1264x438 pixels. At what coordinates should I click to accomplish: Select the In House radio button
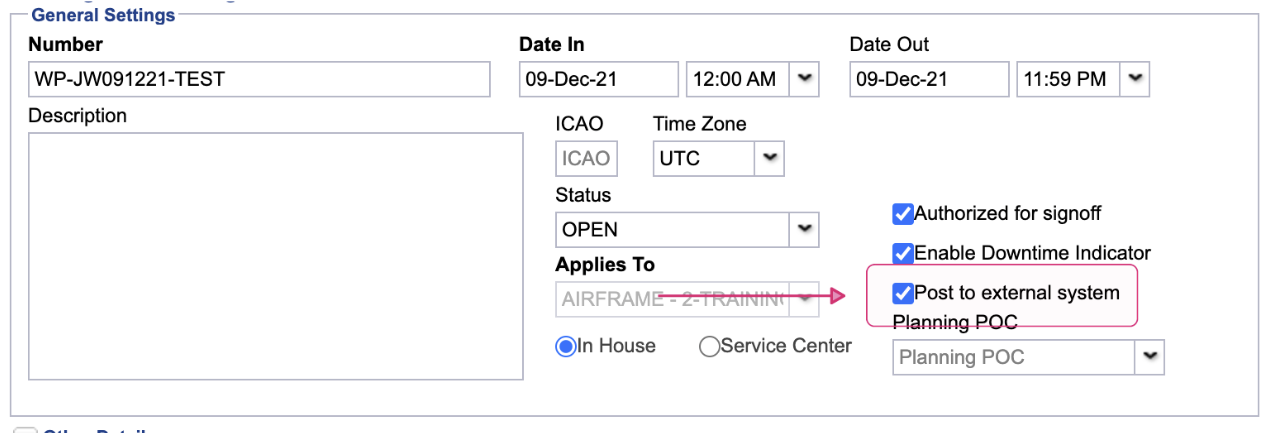[566, 347]
